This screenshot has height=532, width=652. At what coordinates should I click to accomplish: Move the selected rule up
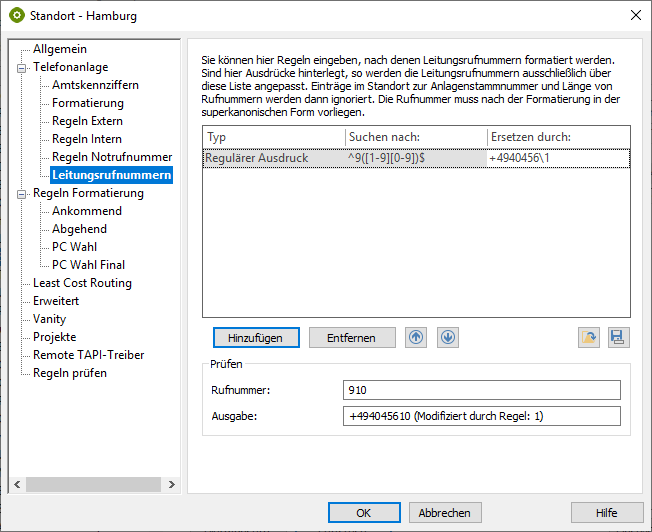(x=416, y=338)
